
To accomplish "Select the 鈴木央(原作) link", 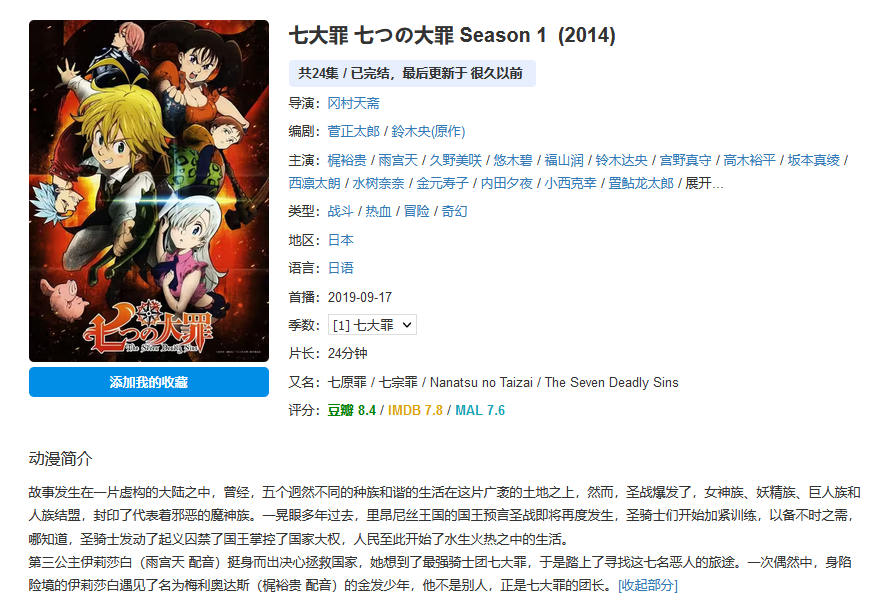I will click(x=428, y=131).
